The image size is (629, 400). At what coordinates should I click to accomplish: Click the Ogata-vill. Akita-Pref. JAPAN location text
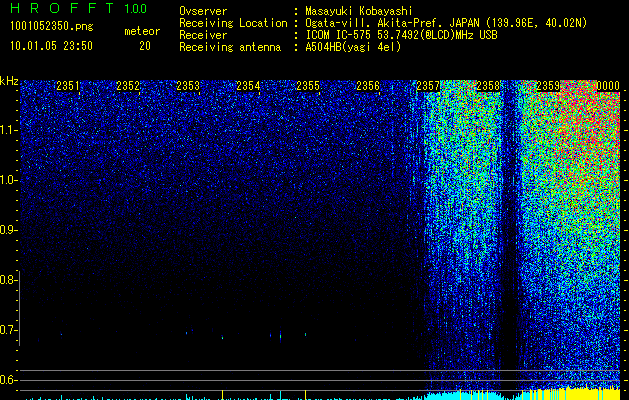pyautogui.click(x=446, y=23)
